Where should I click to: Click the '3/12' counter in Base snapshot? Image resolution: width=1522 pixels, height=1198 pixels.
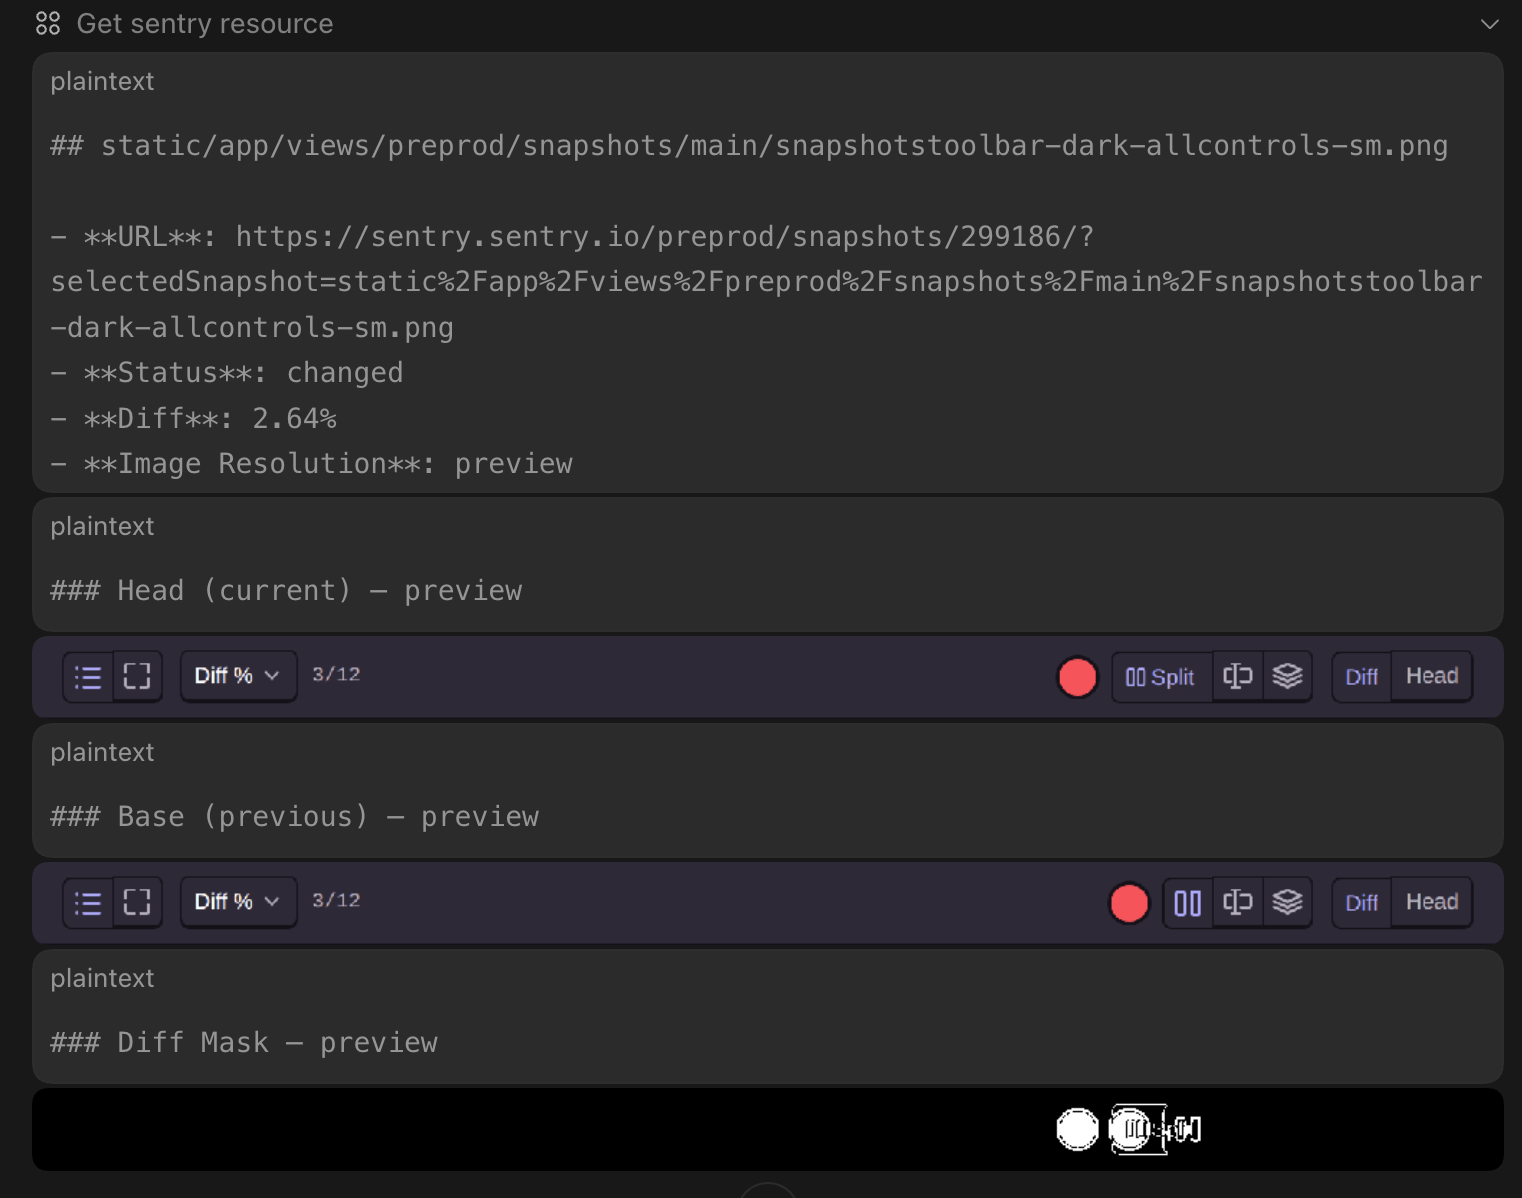[x=336, y=901]
